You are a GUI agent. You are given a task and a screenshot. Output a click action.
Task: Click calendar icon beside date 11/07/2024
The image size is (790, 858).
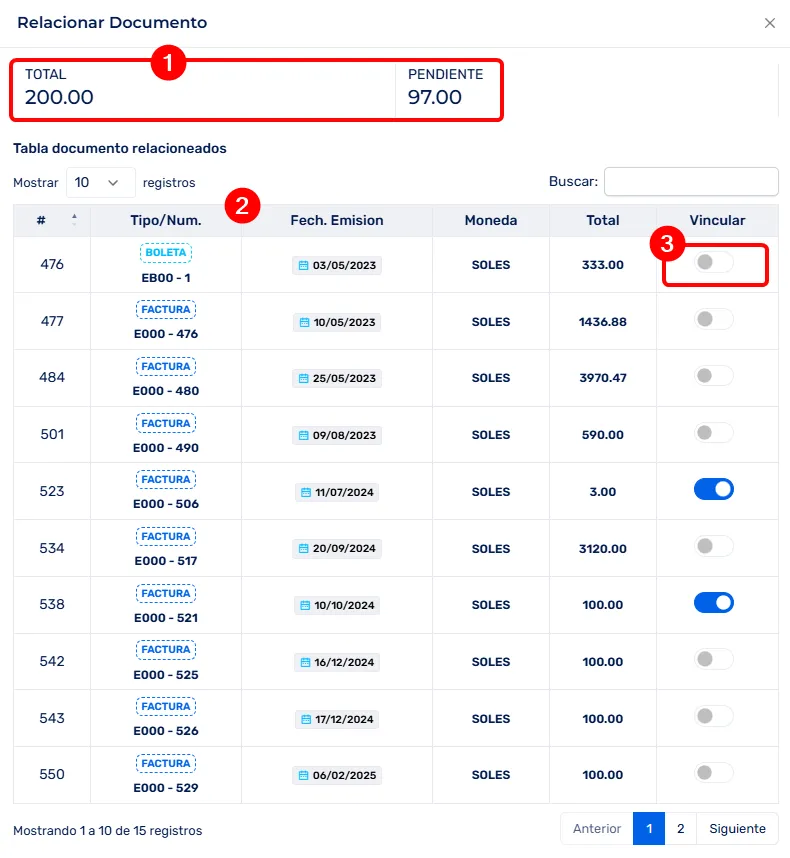(x=306, y=492)
